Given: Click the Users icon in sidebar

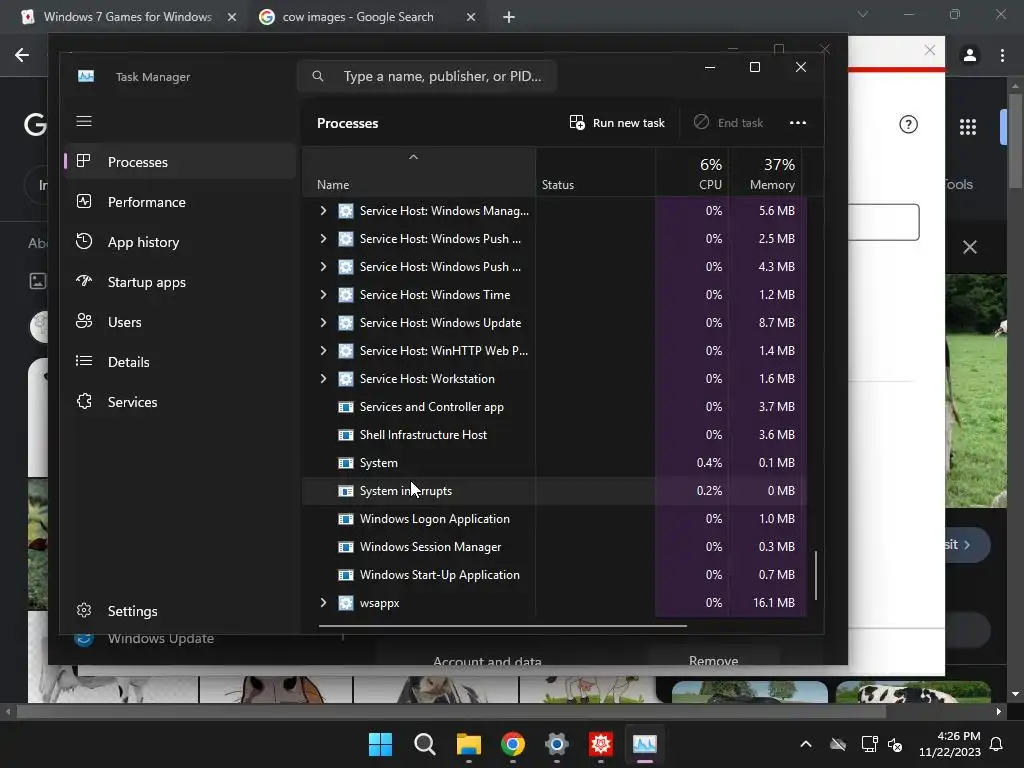Looking at the screenshot, I should click(x=84, y=321).
